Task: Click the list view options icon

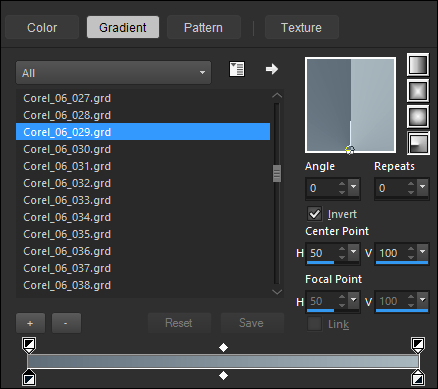Action: [x=237, y=69]
